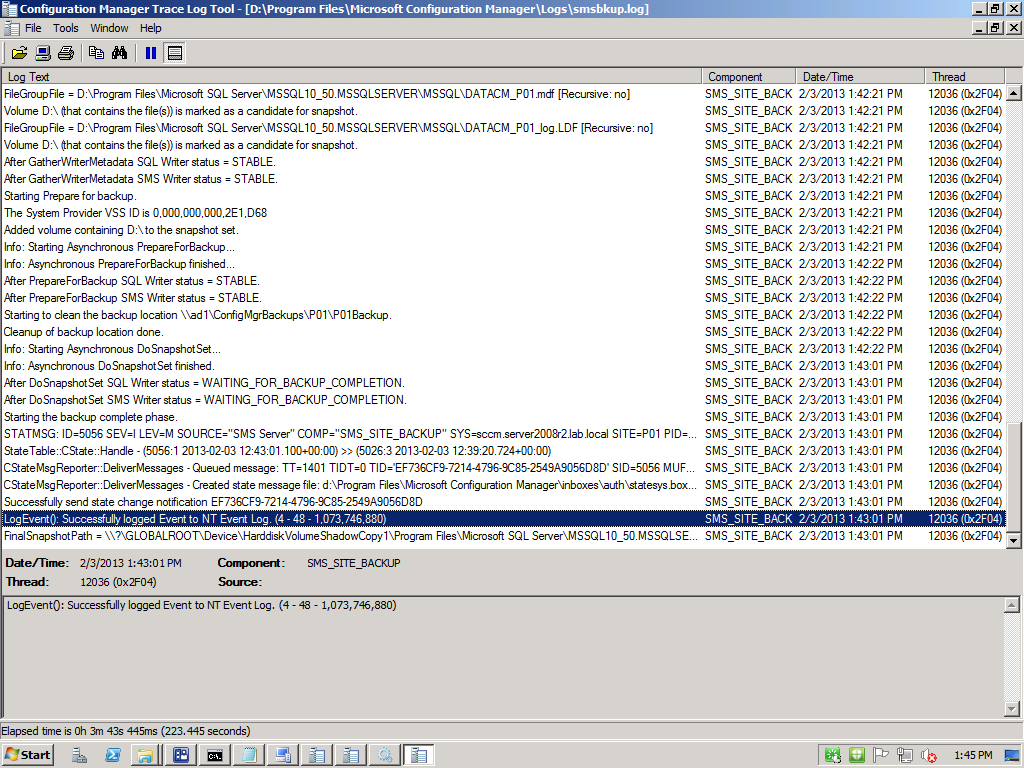Click the 1:45 PM taskbar clock
The image size is (1024, 768).
point(973,756)
